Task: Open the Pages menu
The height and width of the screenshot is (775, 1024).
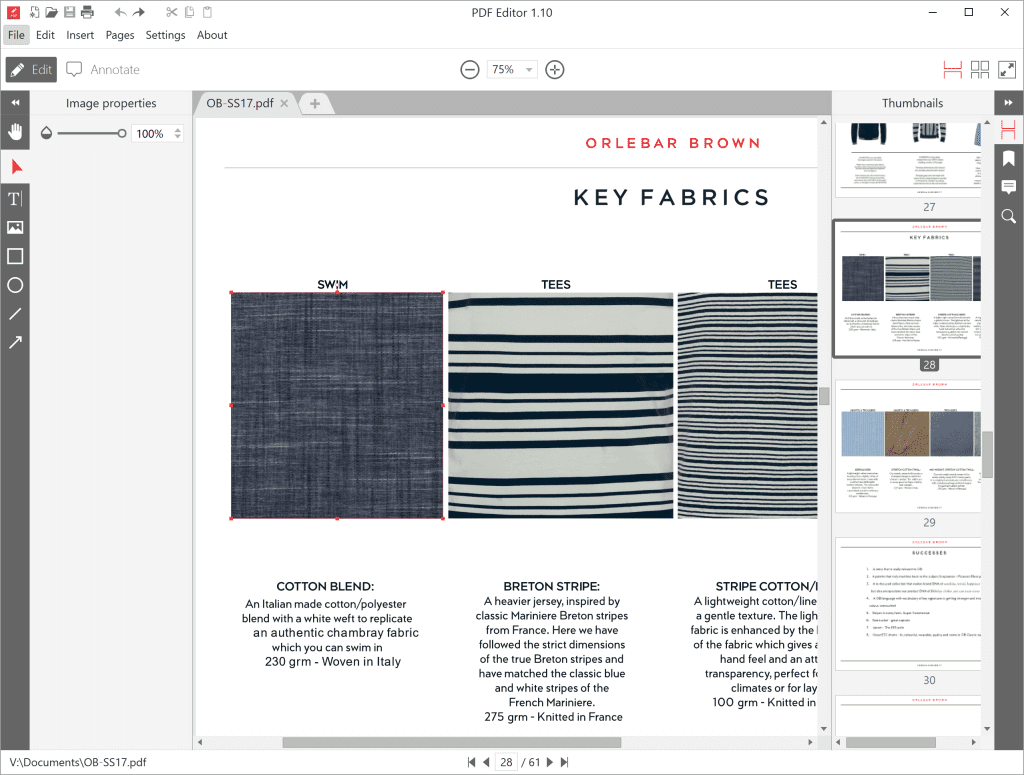Action: tap(119, 34)
